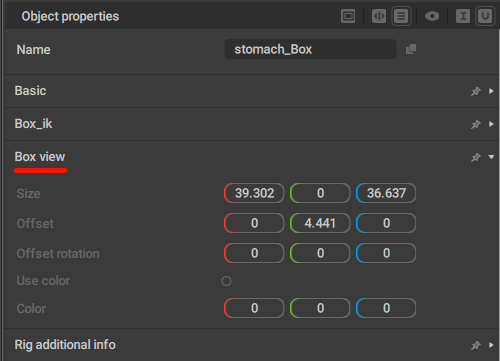The width and height of the screenshot is (500, 361).
Task: Click copy icon next to stomach_Box name
Action: pos(411,49)
